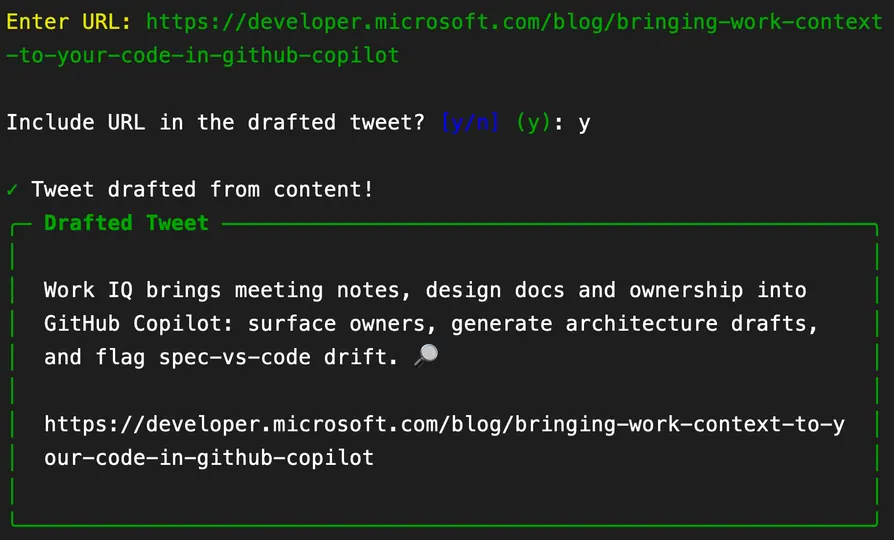The width and height of the screenshot is (894, 540).
Task: Click the "Drafted Tweet" panel title
Action: coord(127,223)
